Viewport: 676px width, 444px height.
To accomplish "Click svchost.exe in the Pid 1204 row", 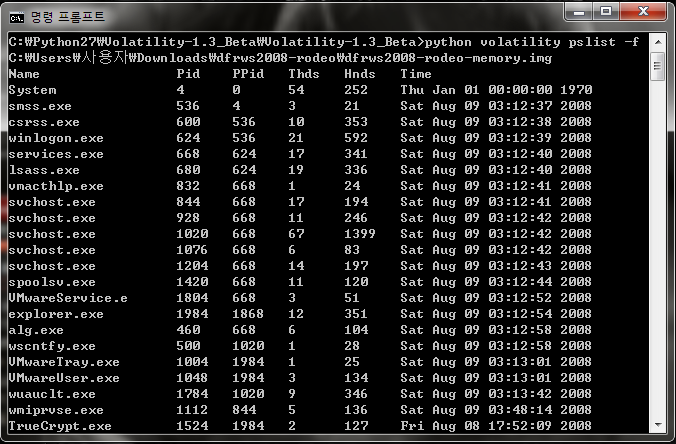I will click(52, 266).
